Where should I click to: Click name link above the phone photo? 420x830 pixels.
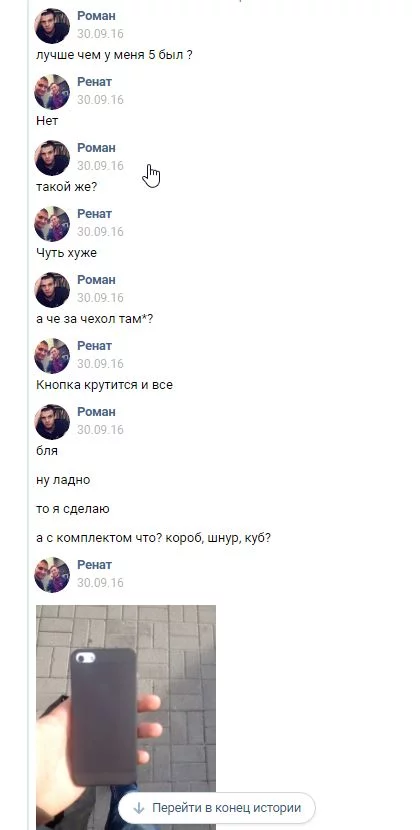(x=95, y=565)
